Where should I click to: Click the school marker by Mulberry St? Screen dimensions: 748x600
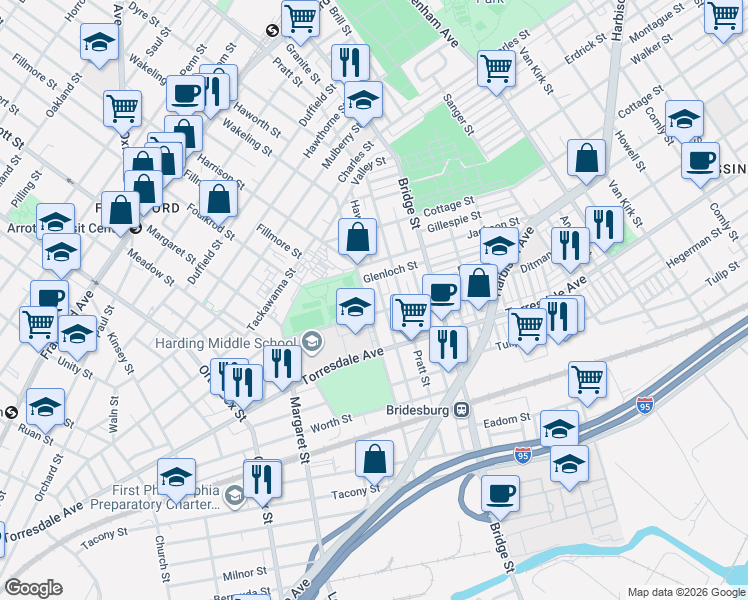click(363, 103)
